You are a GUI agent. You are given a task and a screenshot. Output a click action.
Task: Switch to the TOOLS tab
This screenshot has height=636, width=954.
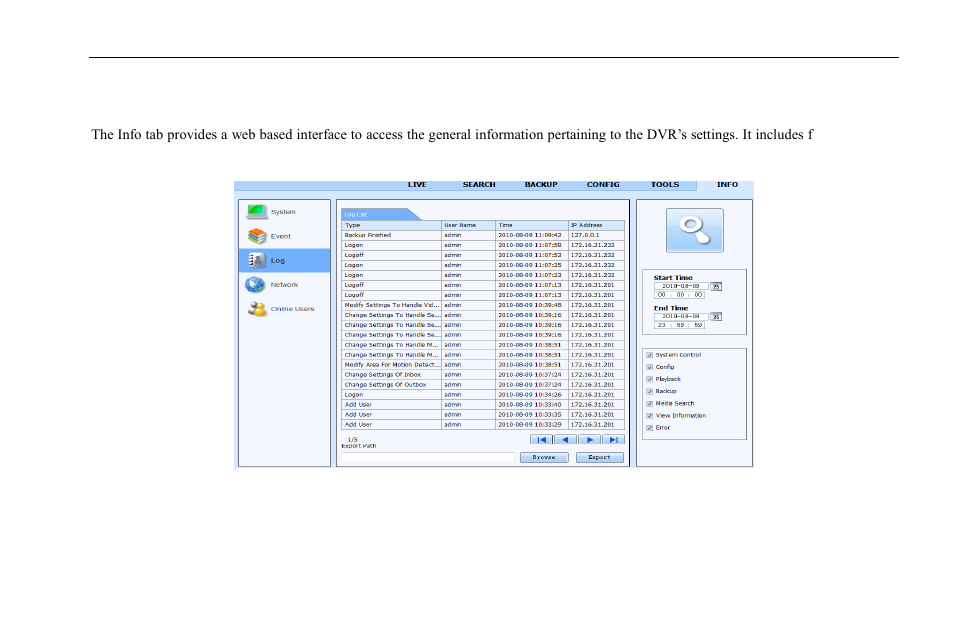[665, 184]
